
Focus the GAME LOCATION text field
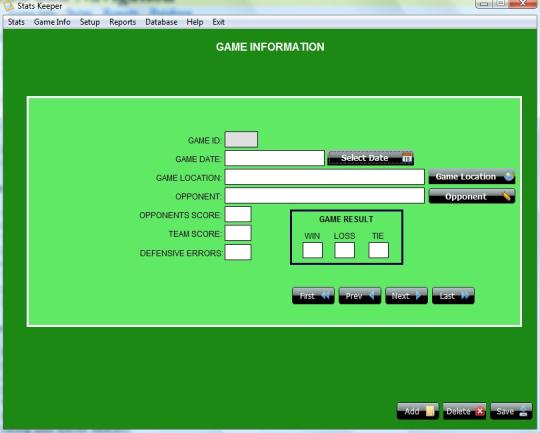pos(324,177)
